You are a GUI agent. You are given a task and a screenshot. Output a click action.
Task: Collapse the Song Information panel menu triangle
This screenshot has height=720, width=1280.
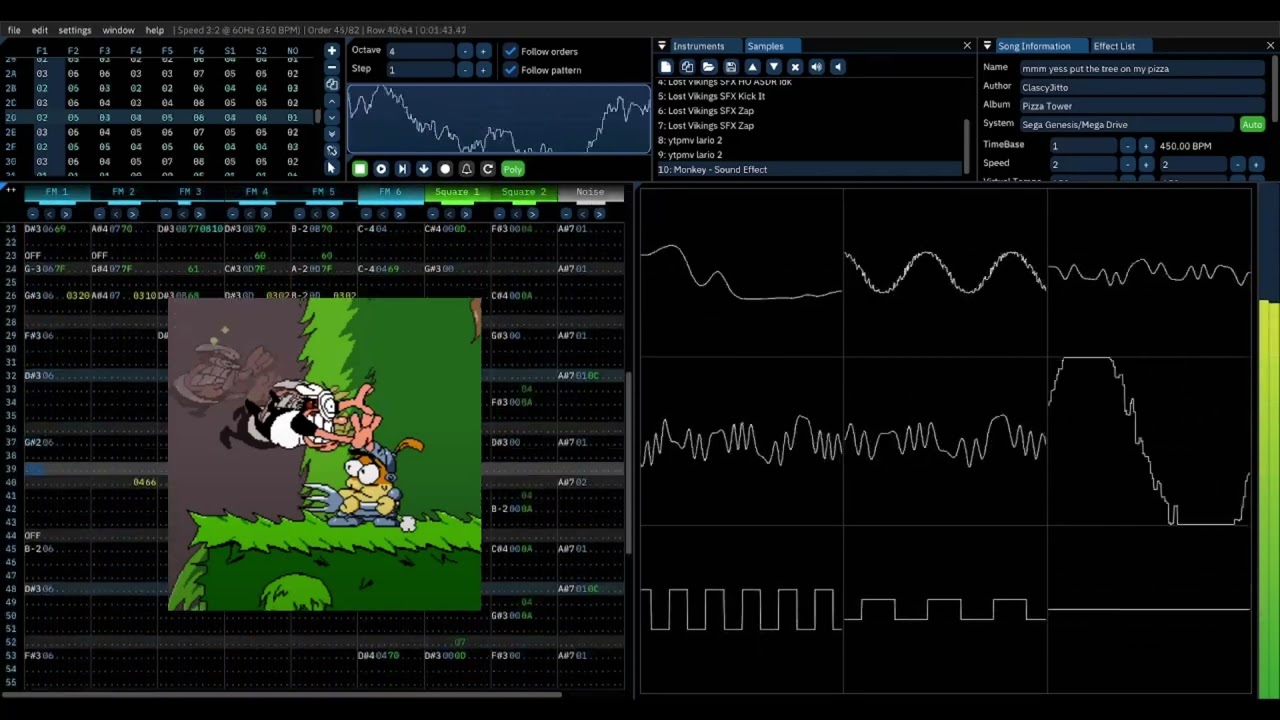(987, 46)
